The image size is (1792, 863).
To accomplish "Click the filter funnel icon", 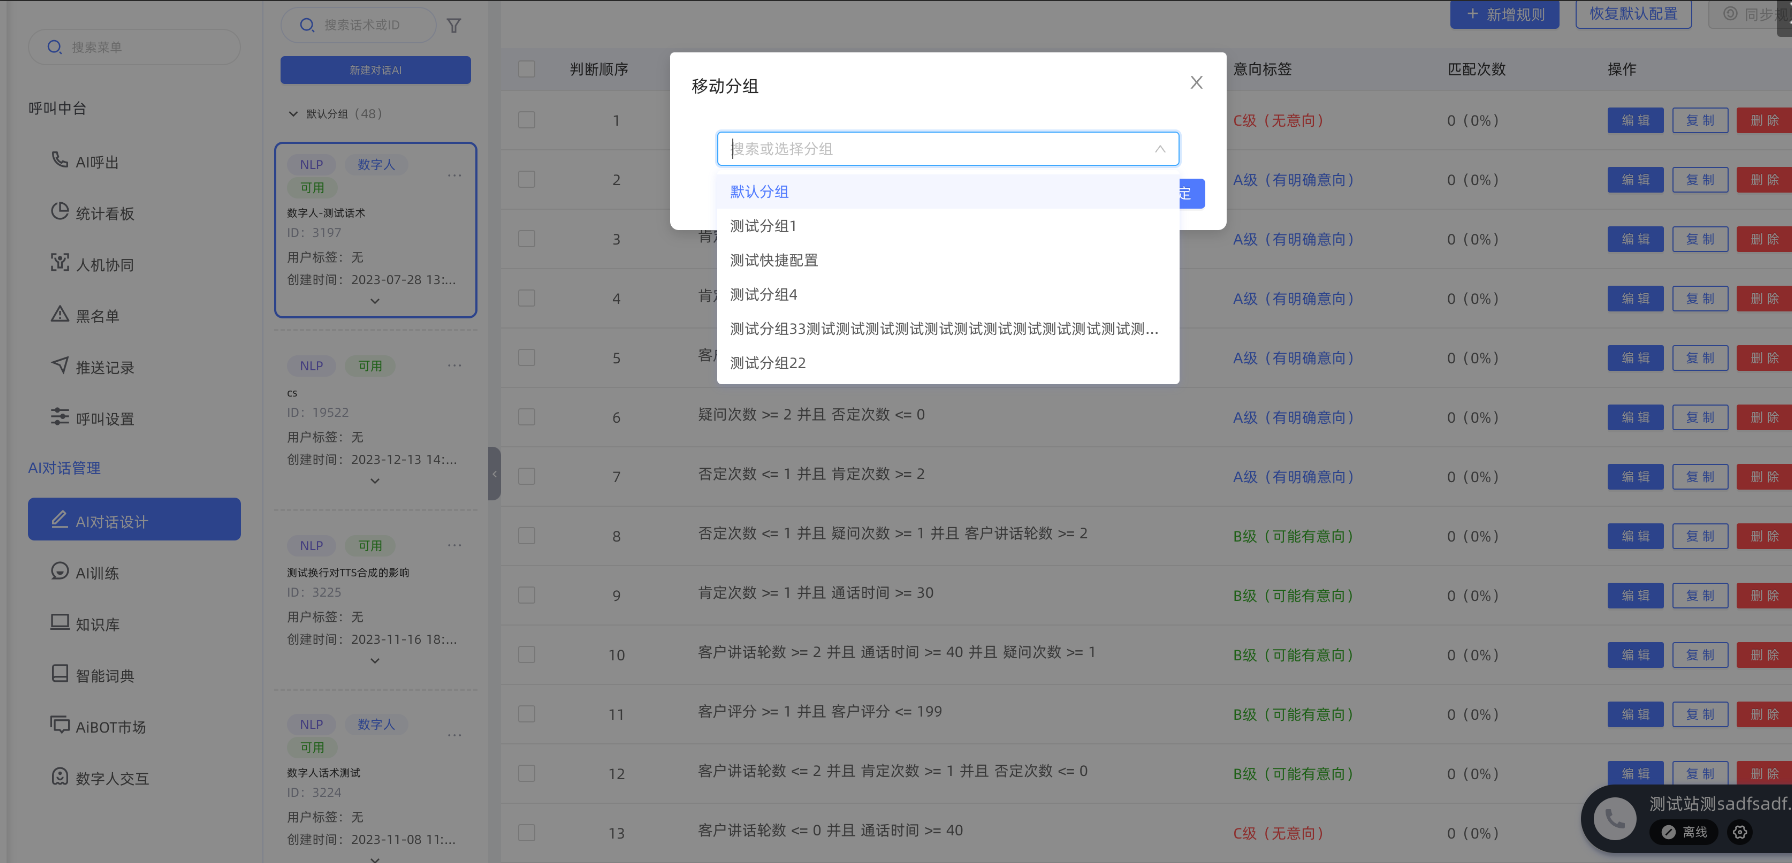I will coord(454,26).
